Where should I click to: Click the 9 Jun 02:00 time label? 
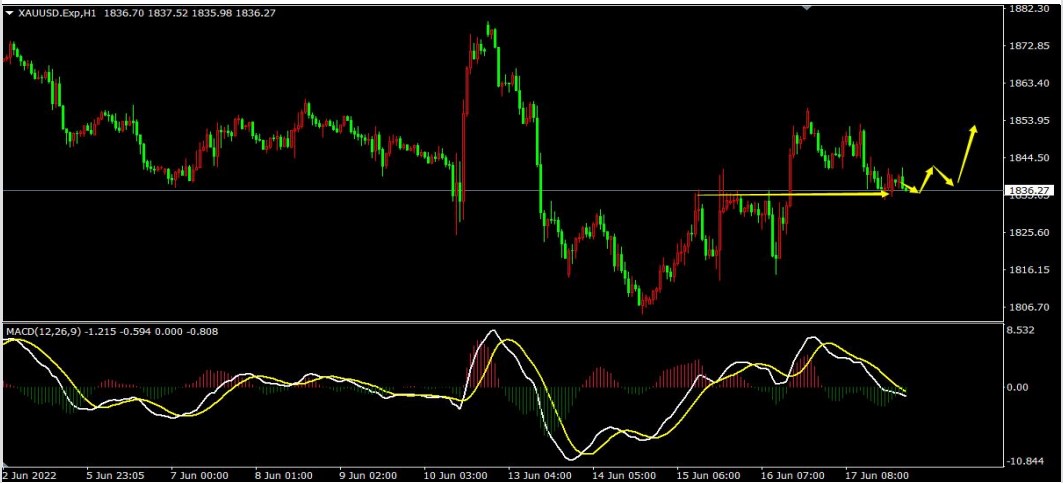click(369, 475)
